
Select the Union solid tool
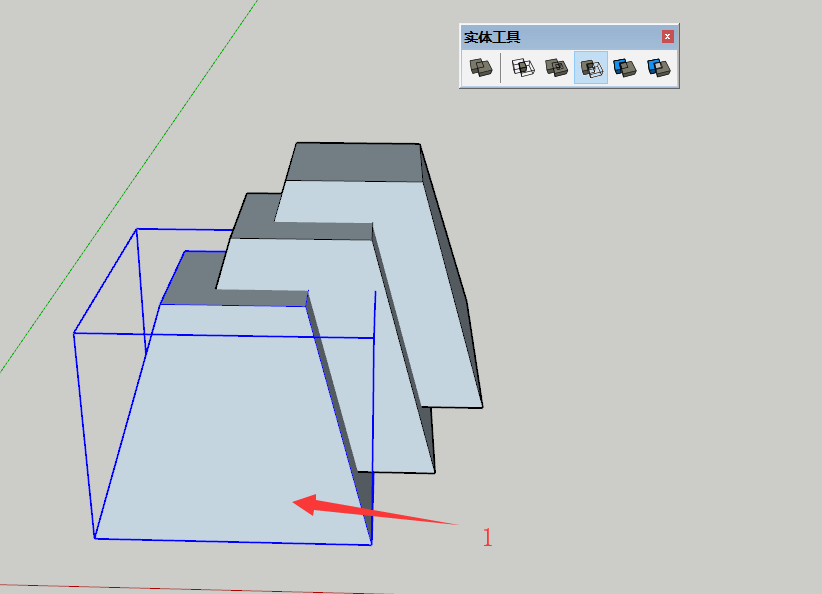pos(556,68)
